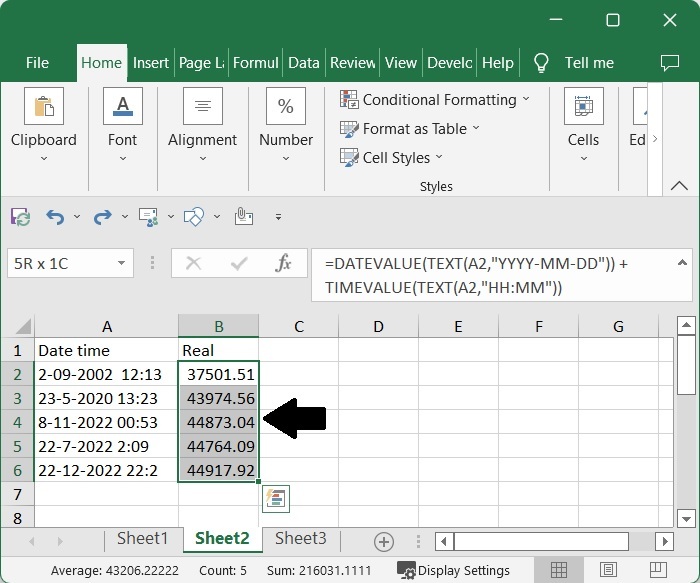Collapse the formula bar

(x=682, y=263)
